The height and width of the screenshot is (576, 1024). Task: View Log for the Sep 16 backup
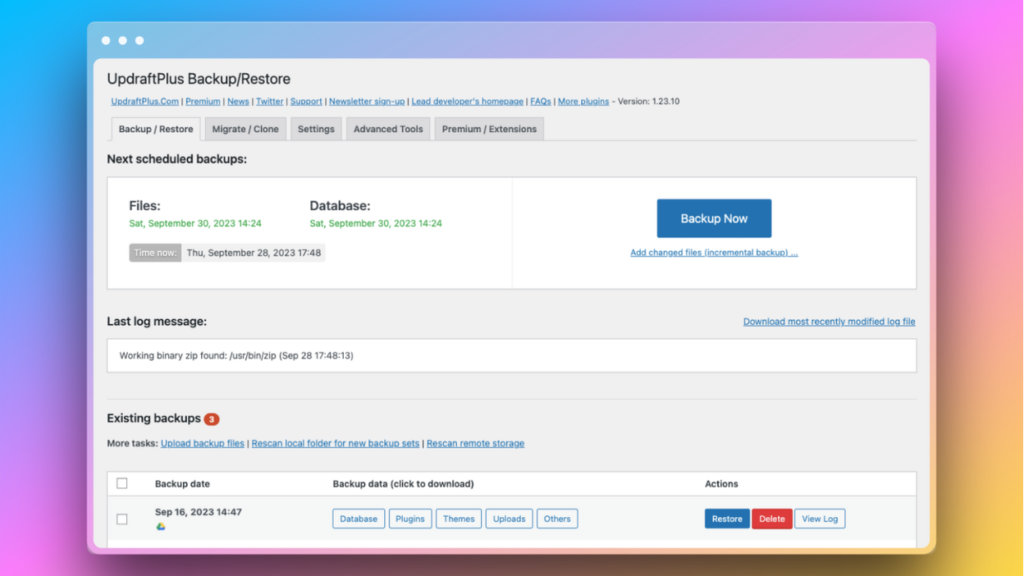820,519
